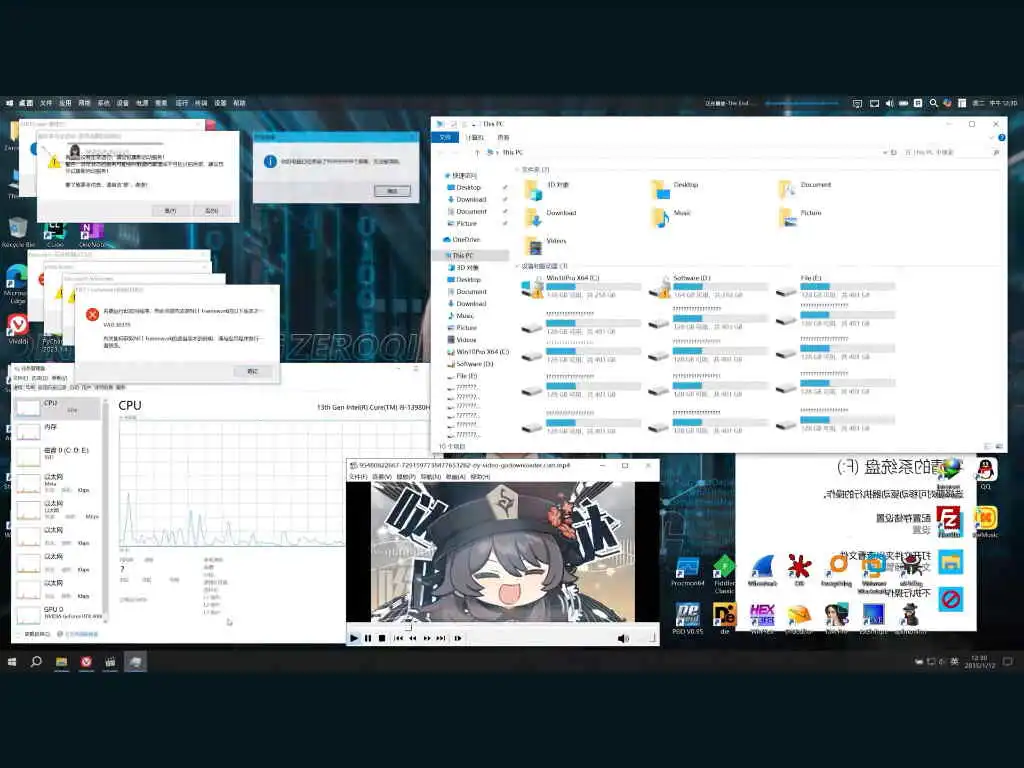Mute the media player audio

(622, 638)
